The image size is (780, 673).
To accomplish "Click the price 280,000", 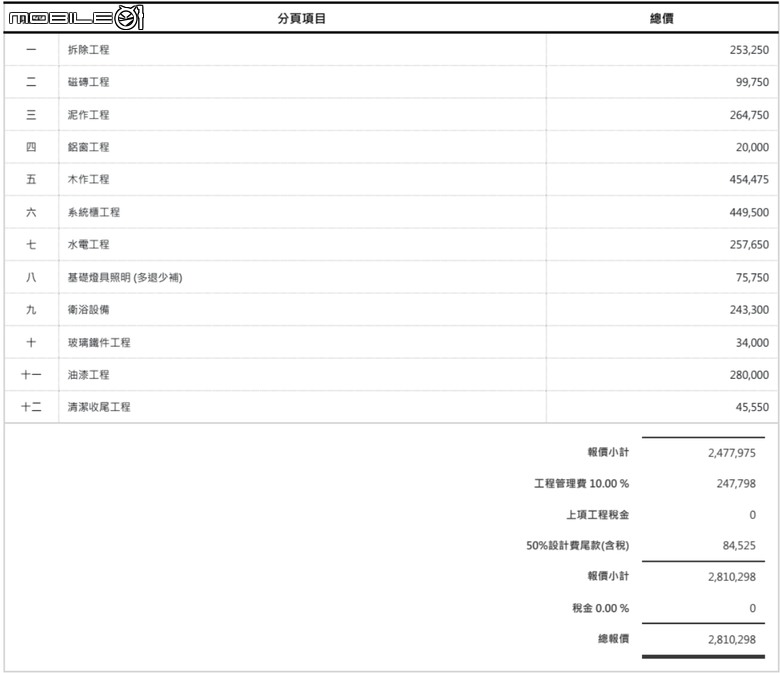I will coord(749,375).
